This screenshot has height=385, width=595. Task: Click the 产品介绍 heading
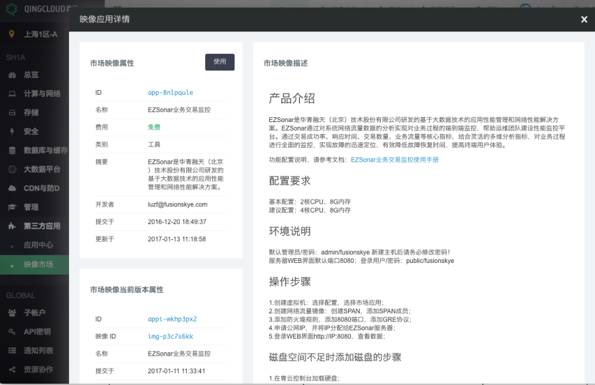292,99
